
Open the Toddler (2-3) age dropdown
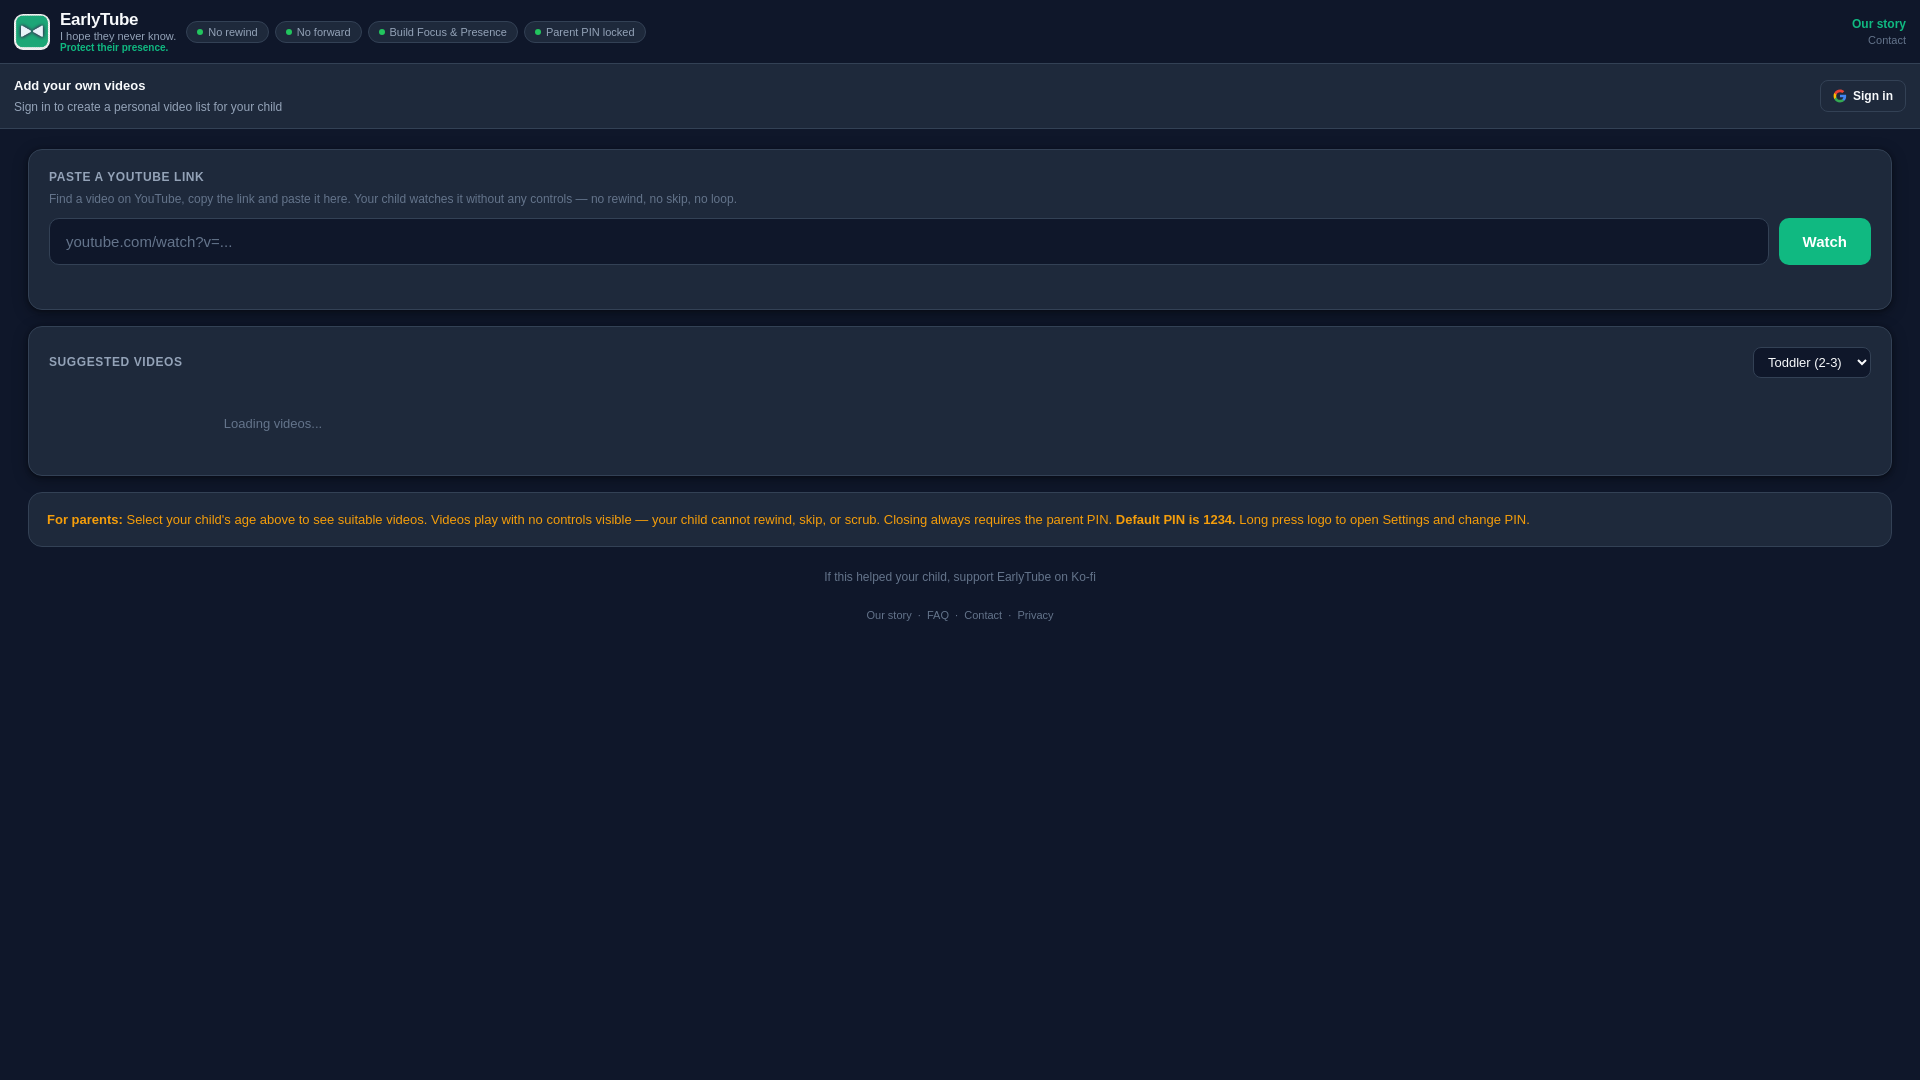coord(1811,362)
